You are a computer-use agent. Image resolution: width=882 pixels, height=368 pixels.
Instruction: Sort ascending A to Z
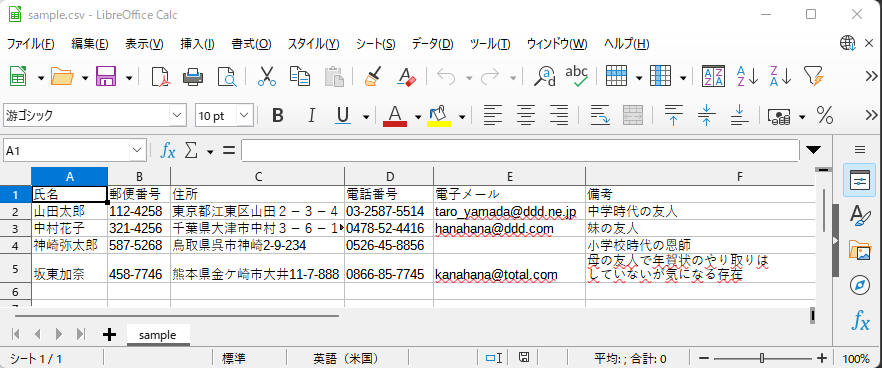[748, 76]
